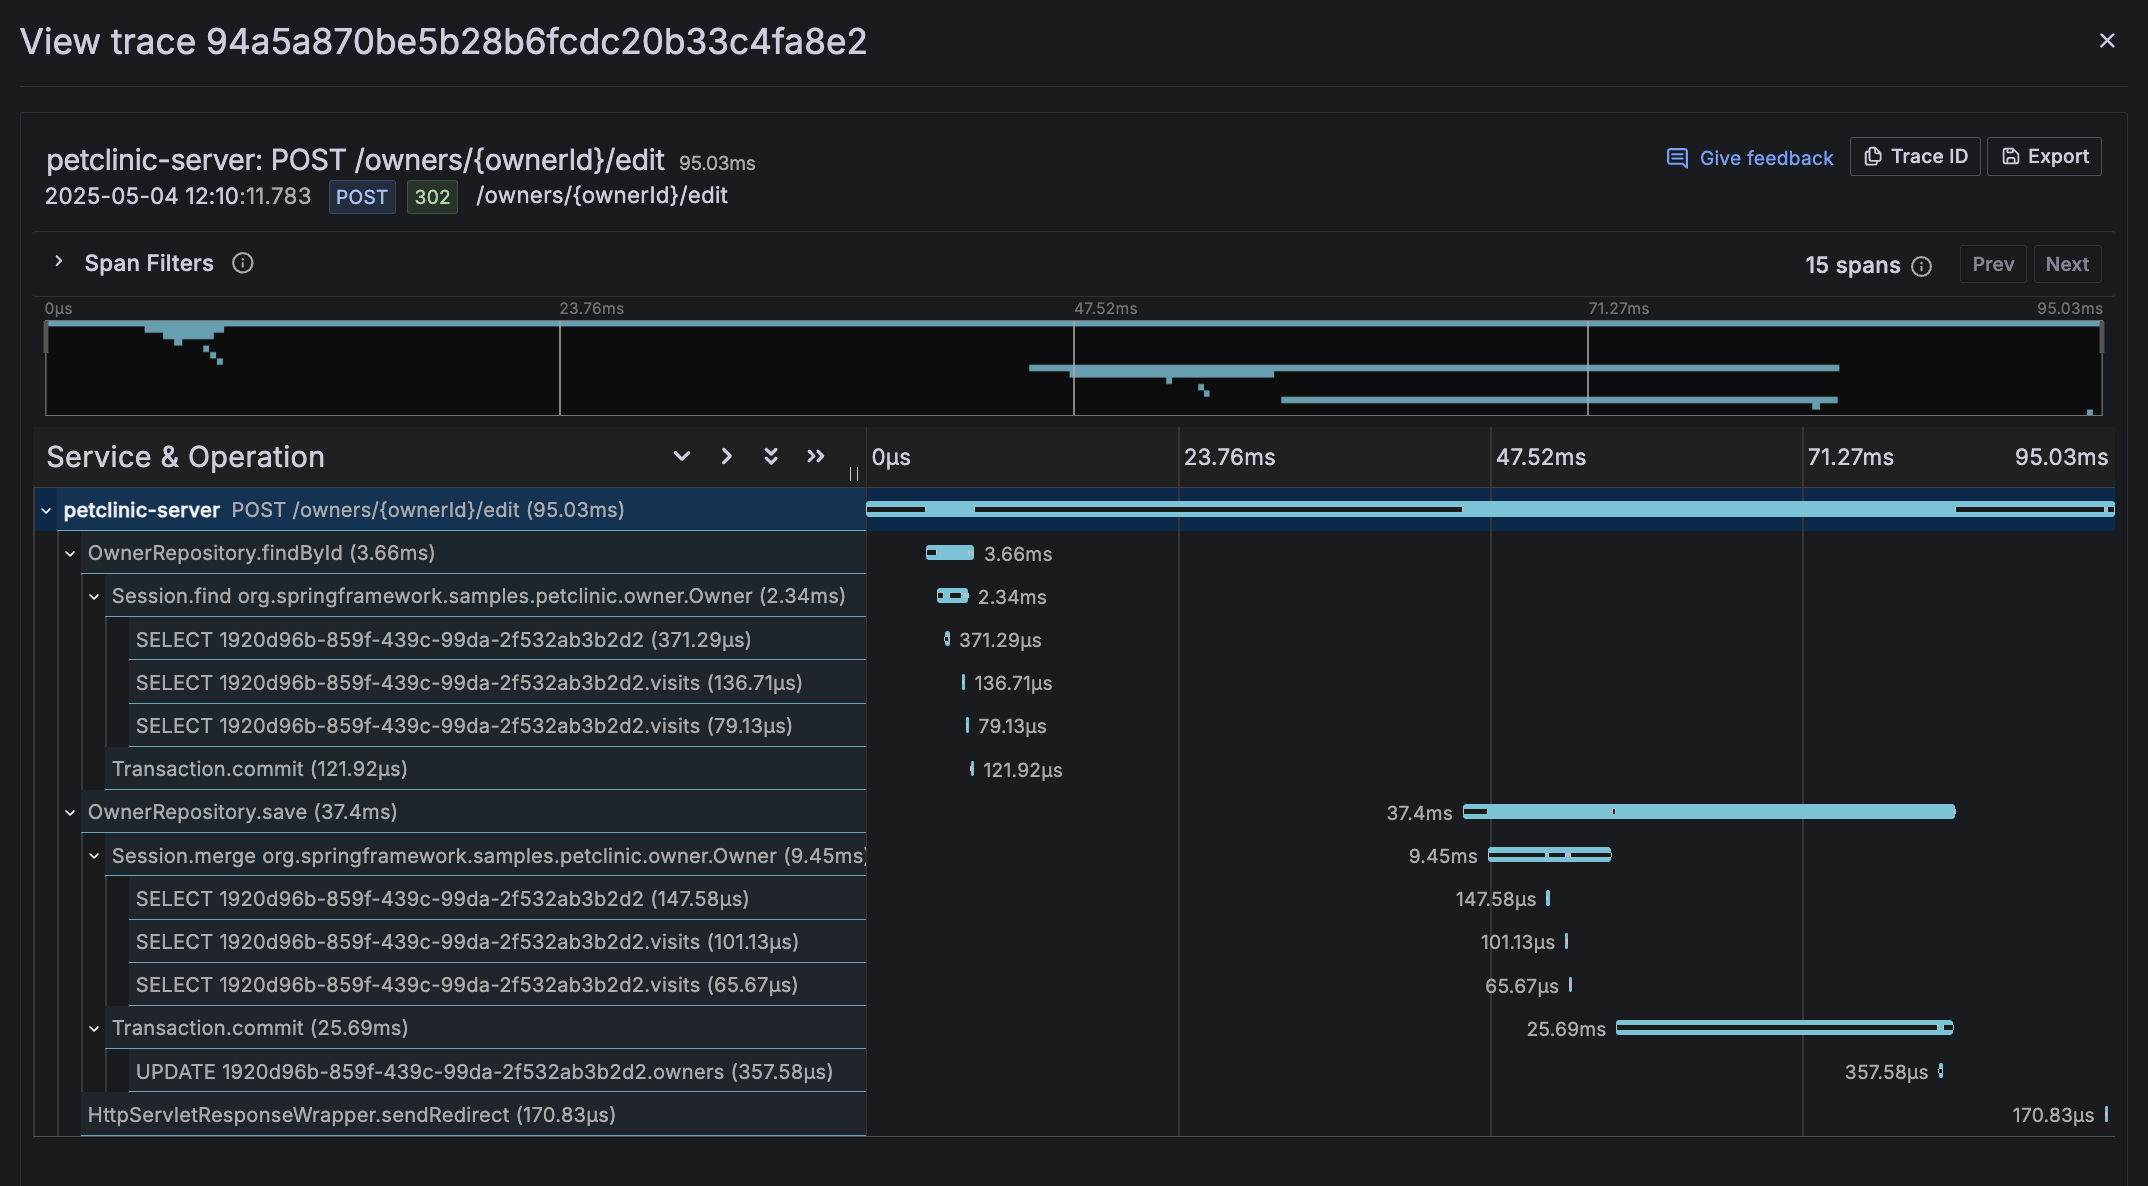
Task: Click the 121.92µs duration label in timeline
Action: tap(1023, 770)
